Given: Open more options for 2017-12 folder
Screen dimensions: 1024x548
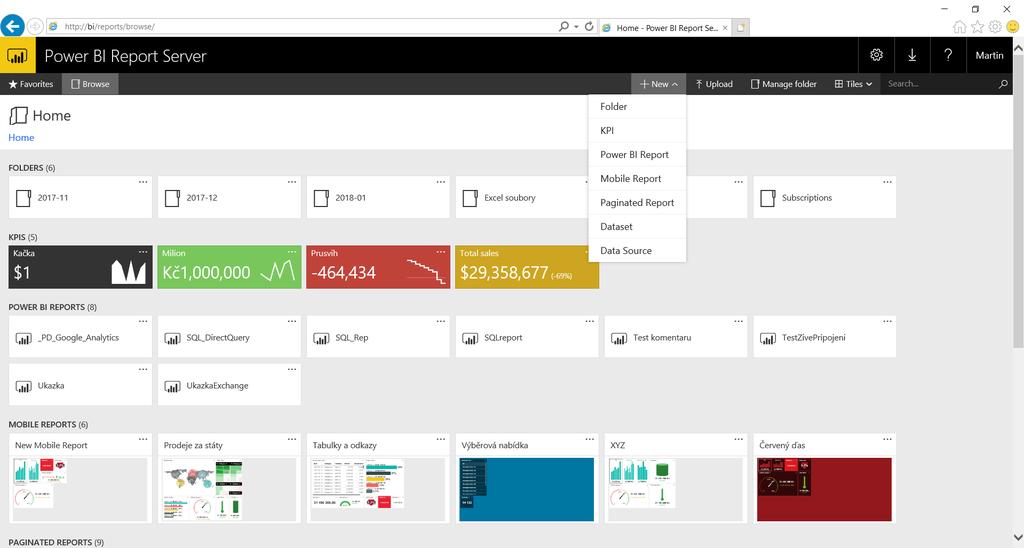Looking at the screenshot, I should pos(292,182).
